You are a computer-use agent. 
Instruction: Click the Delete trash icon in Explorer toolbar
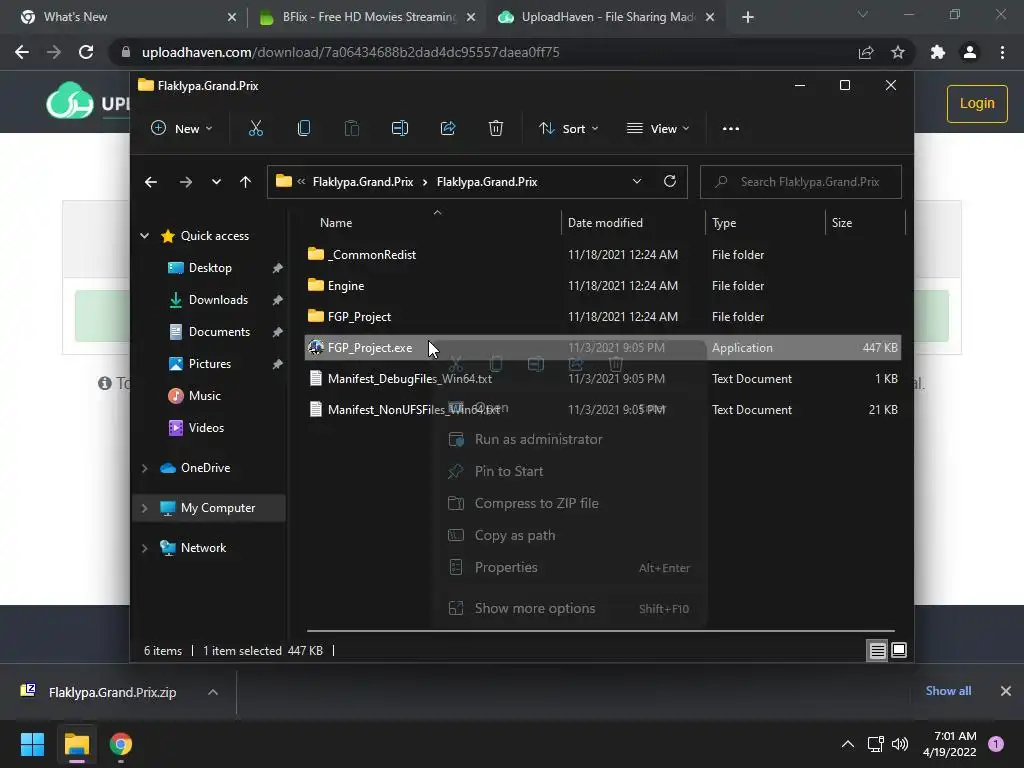pyautogui.click(x=496, y=129)
